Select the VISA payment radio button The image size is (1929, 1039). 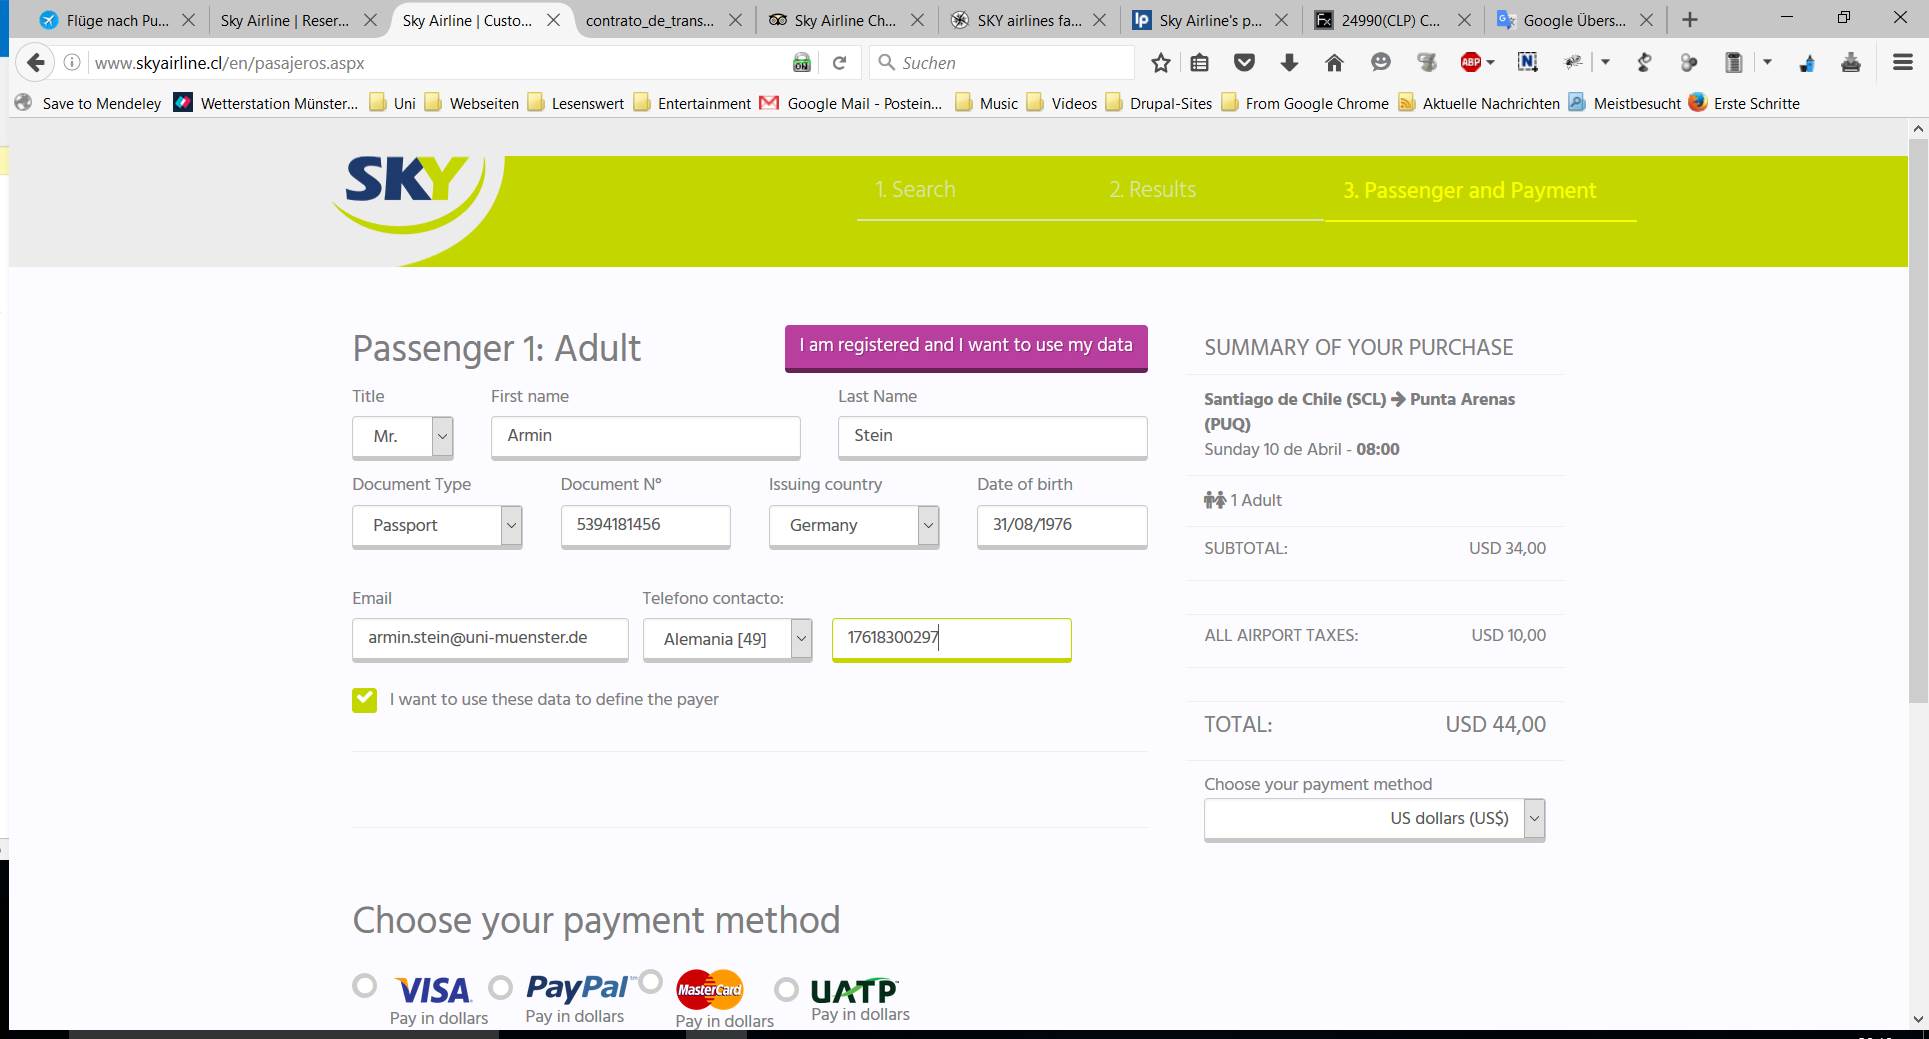(365, 986)
